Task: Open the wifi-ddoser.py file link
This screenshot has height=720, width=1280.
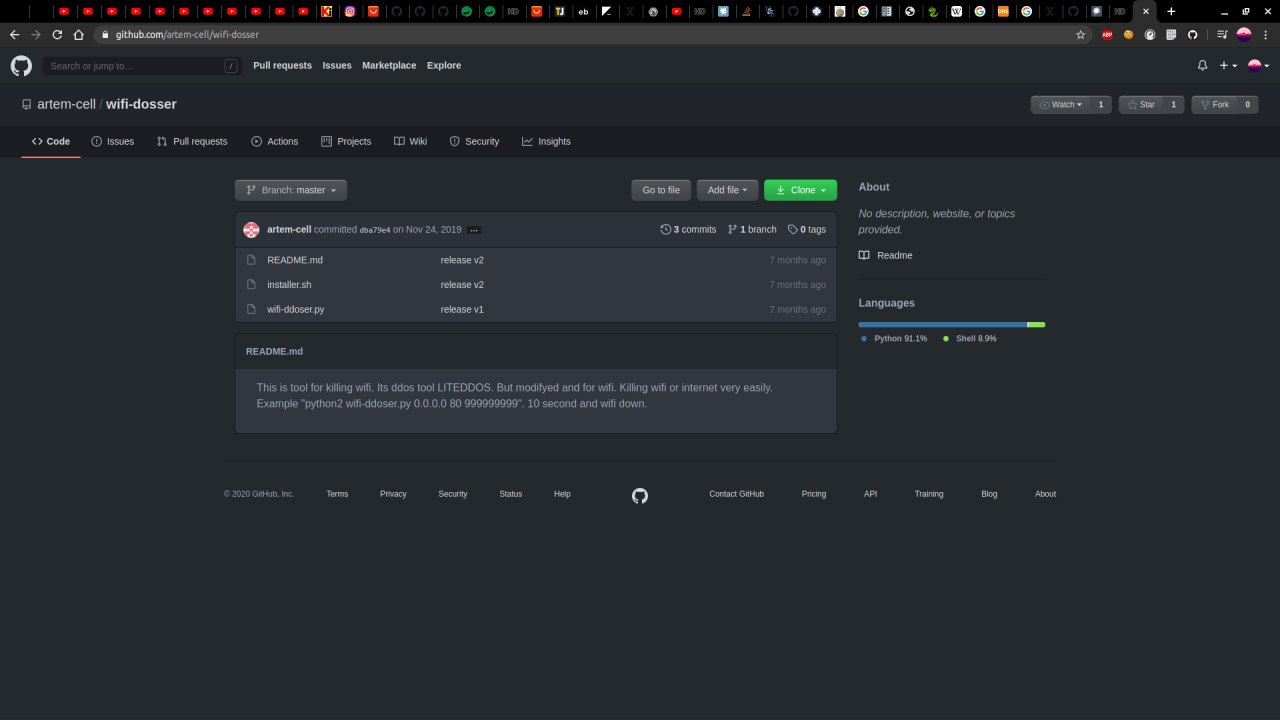Action: [296, 310]
